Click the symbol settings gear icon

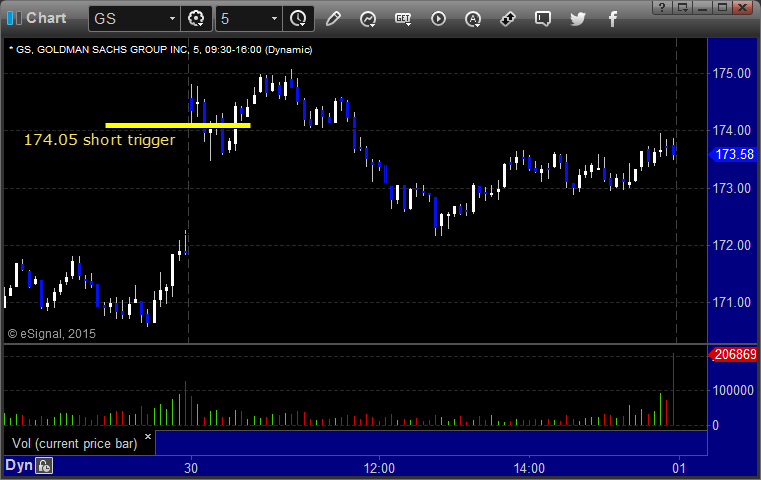(x=196, y=19)
